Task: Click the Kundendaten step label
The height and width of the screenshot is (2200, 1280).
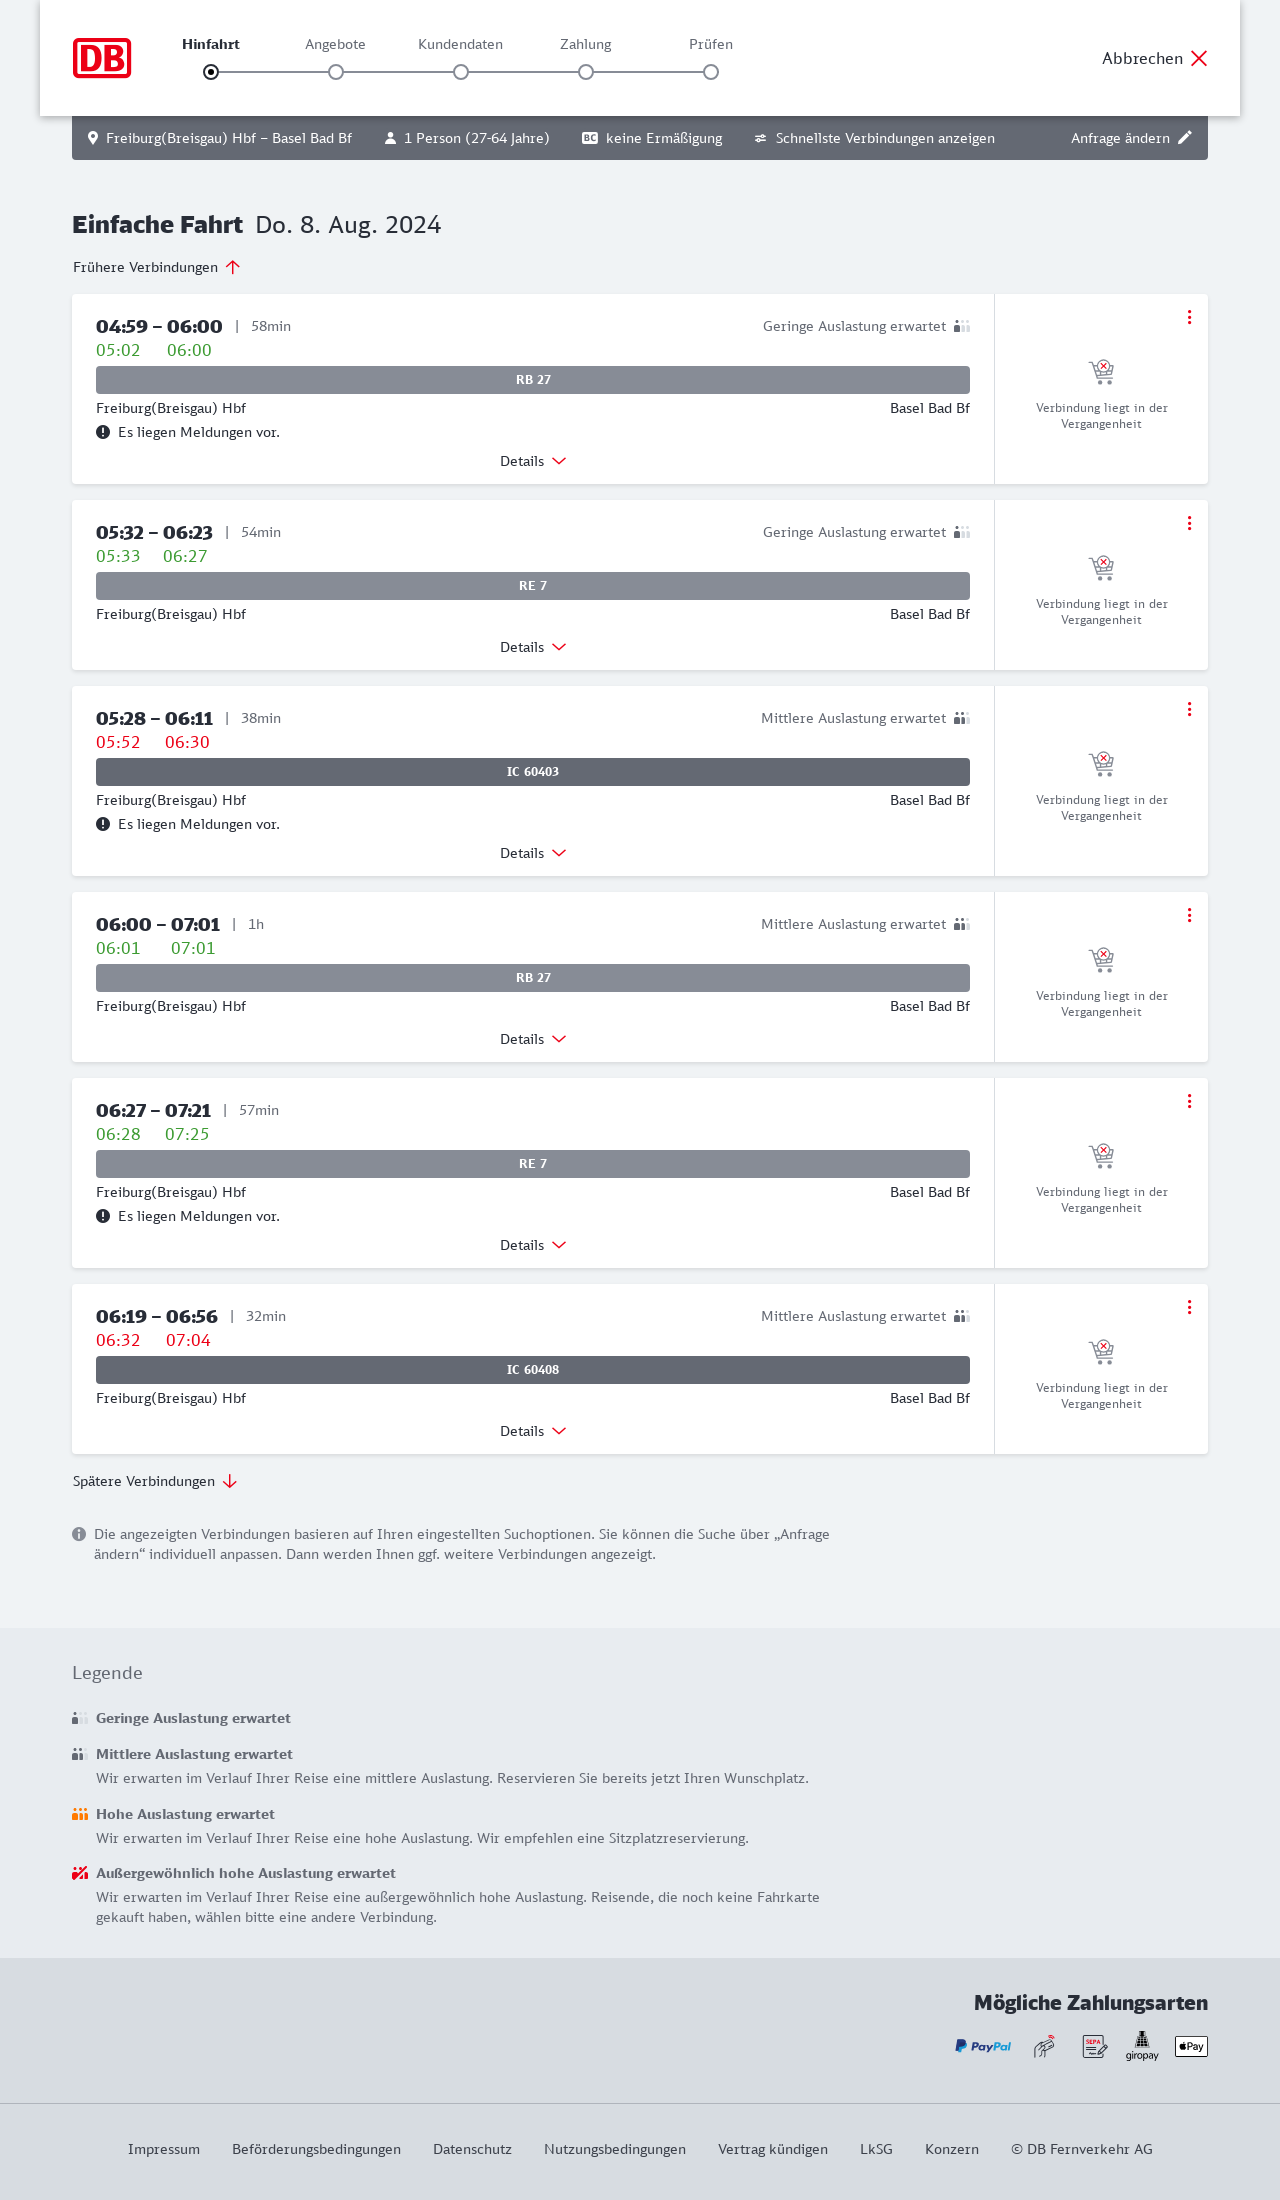Action: pyautogui.click(x=460, y=44)
